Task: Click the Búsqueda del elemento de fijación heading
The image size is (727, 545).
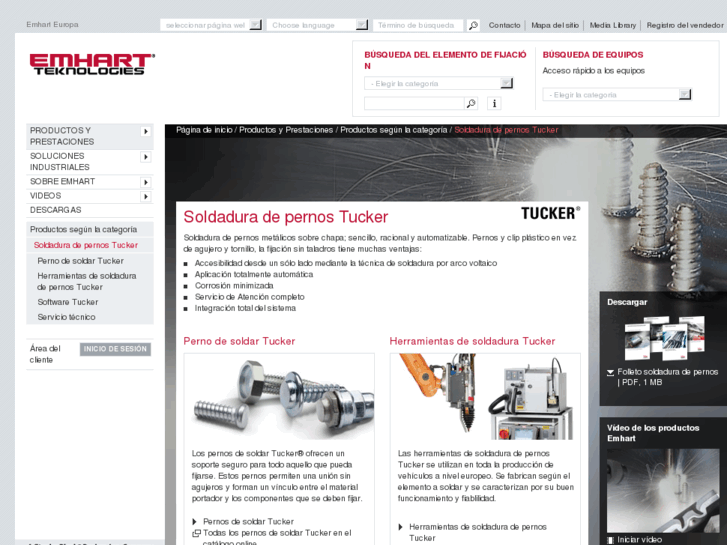Action: pyautogui.click(x=445, y=60)
